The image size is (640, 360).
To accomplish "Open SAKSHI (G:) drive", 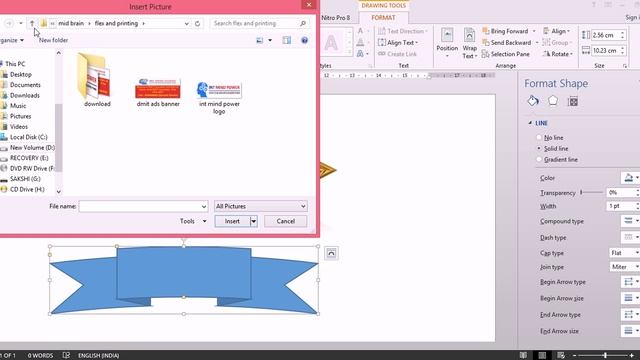I will (25, 179).
